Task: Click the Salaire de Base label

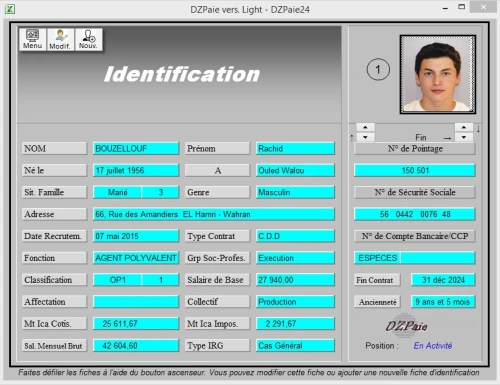Action: click(217, 280)
